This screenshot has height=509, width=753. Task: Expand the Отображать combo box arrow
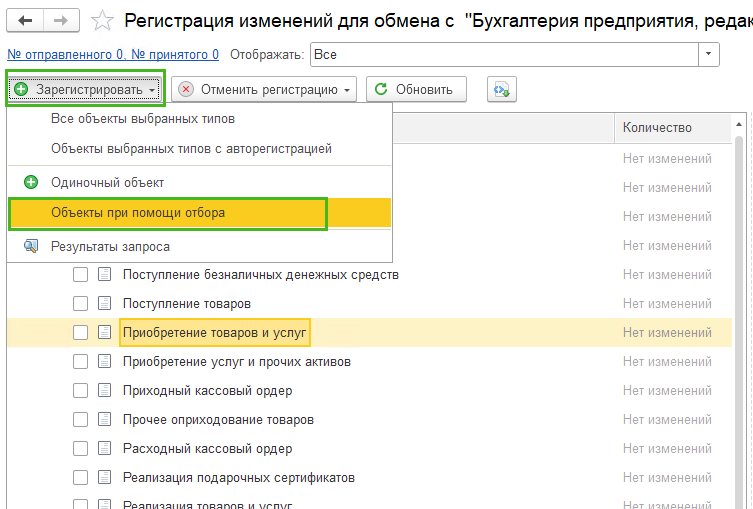[708, 54]
